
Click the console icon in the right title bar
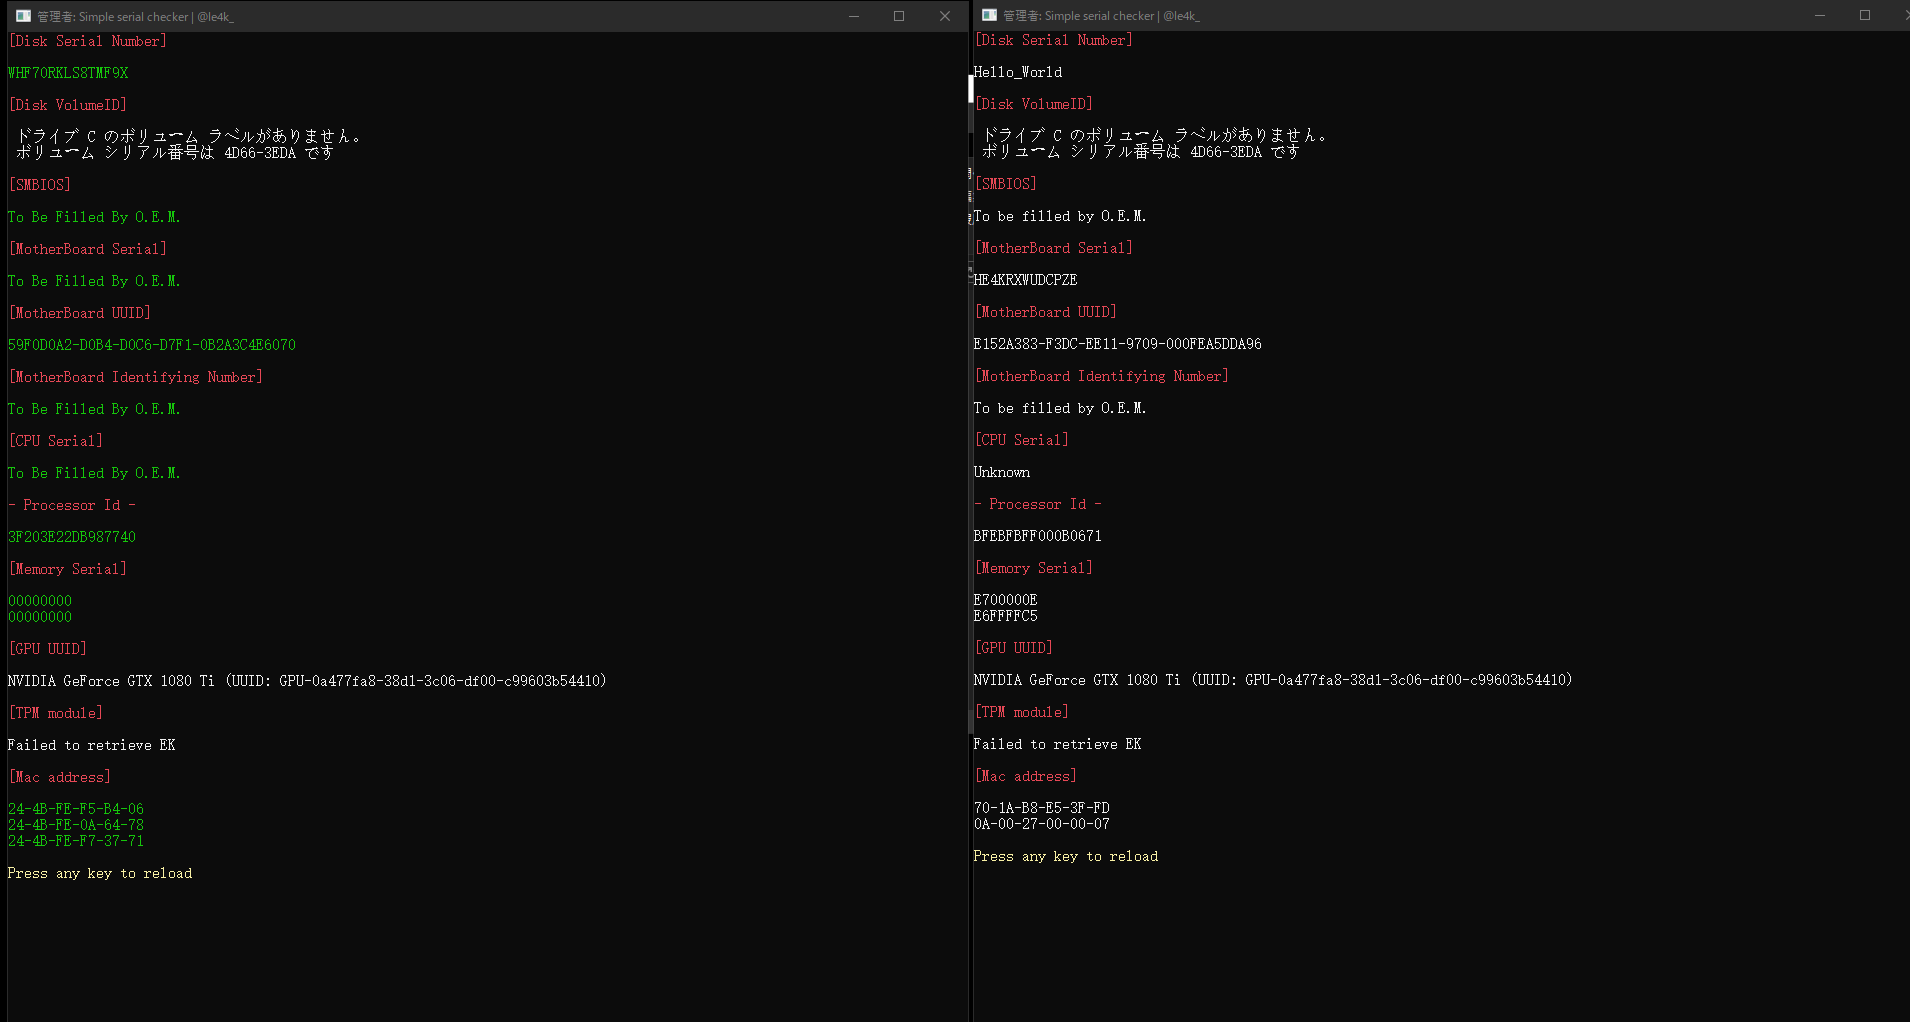pyautogui.click(x=988, y=15)
